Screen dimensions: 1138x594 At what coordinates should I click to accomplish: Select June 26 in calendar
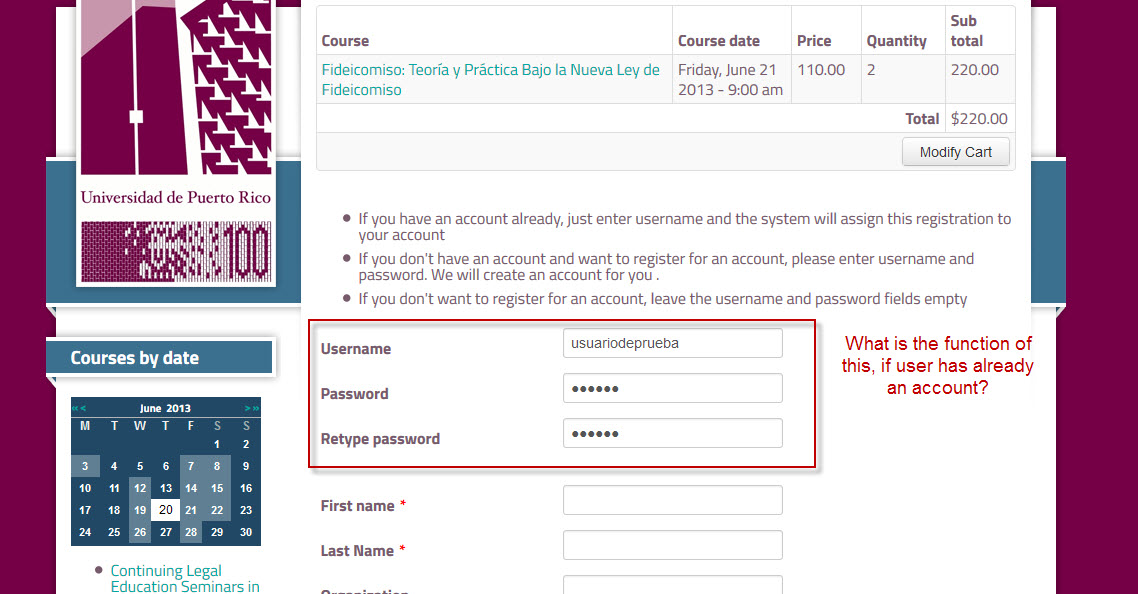140,532
